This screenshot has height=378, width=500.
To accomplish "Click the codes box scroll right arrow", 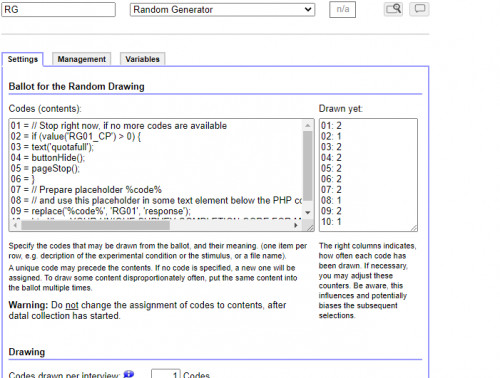I will tap(296, 225).
